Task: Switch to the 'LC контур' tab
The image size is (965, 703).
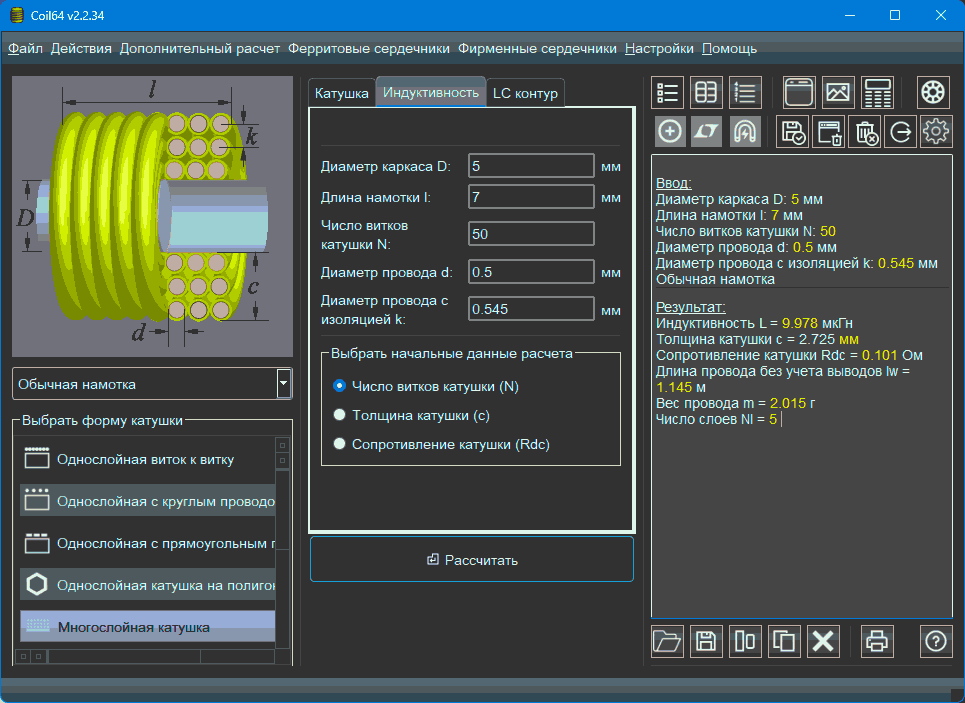Action: [525, 94]
